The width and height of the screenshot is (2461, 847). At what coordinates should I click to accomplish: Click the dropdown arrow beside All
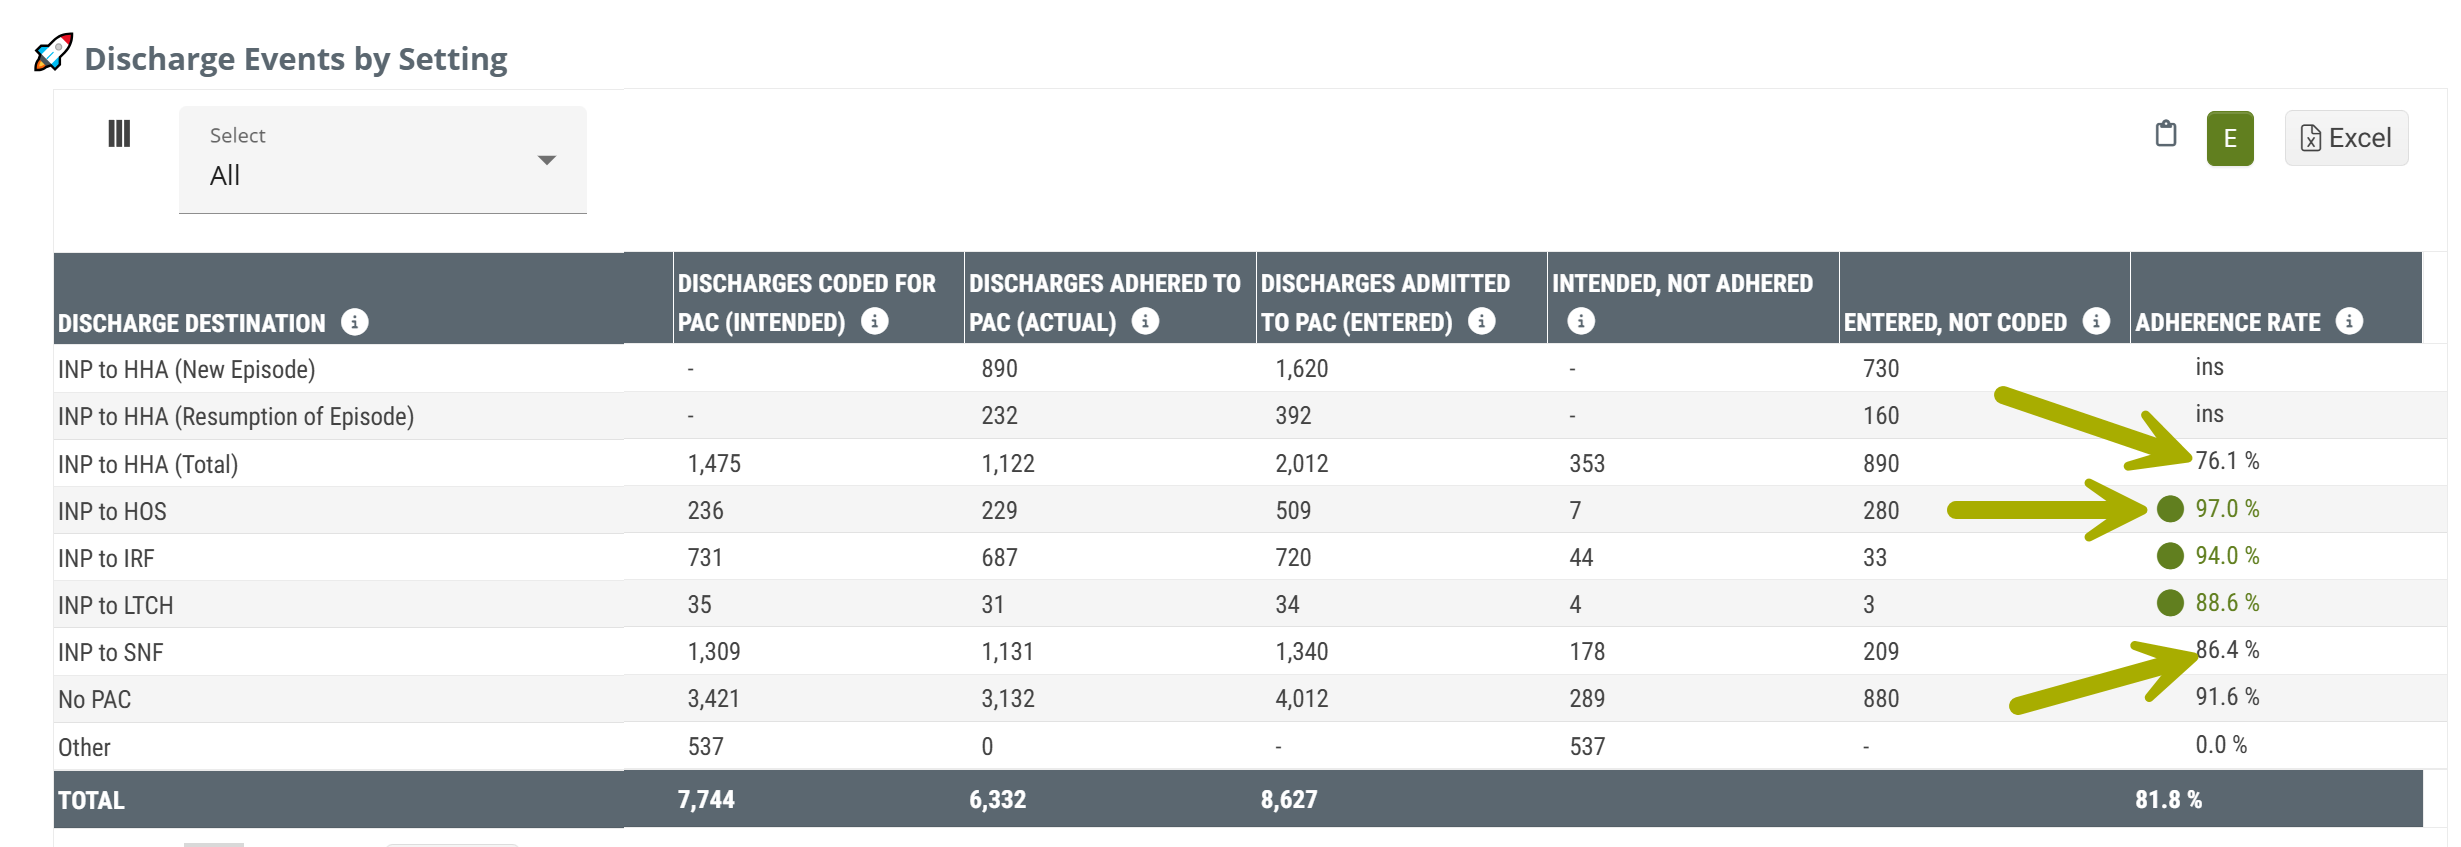click(x=546, y=160)
